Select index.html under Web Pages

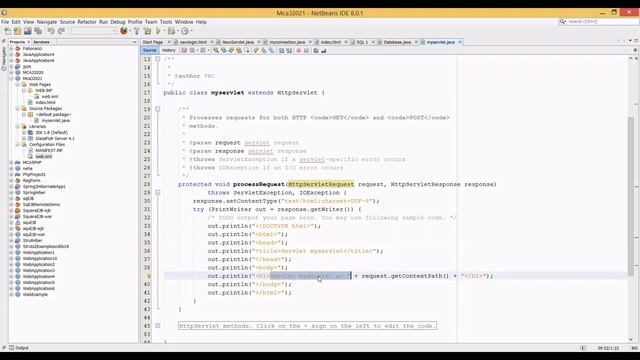tap(45, 102)
